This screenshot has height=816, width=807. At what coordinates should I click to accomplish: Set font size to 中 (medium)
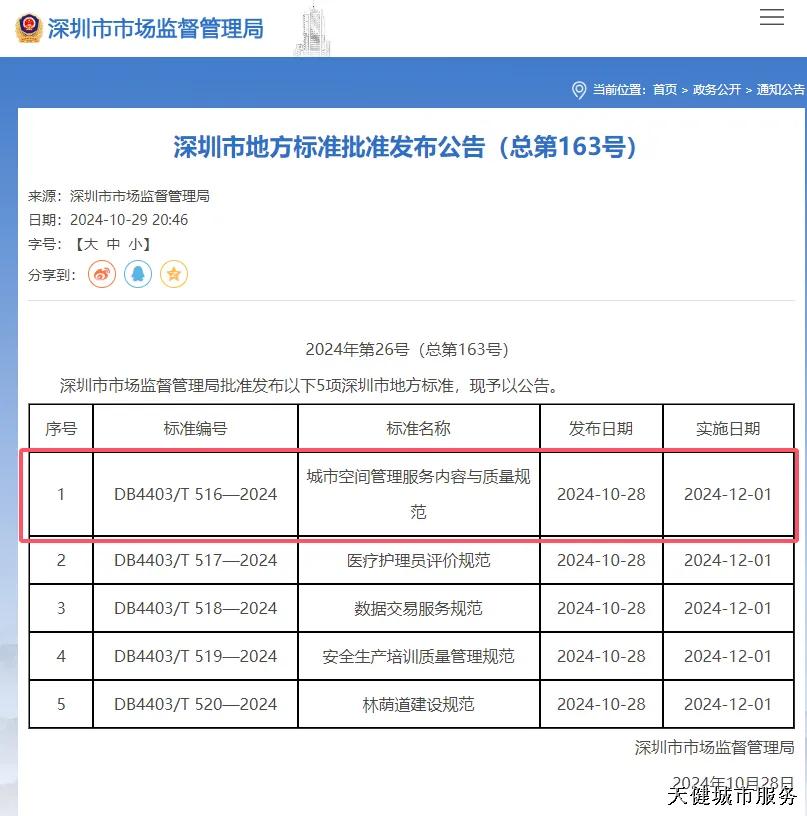113,244
